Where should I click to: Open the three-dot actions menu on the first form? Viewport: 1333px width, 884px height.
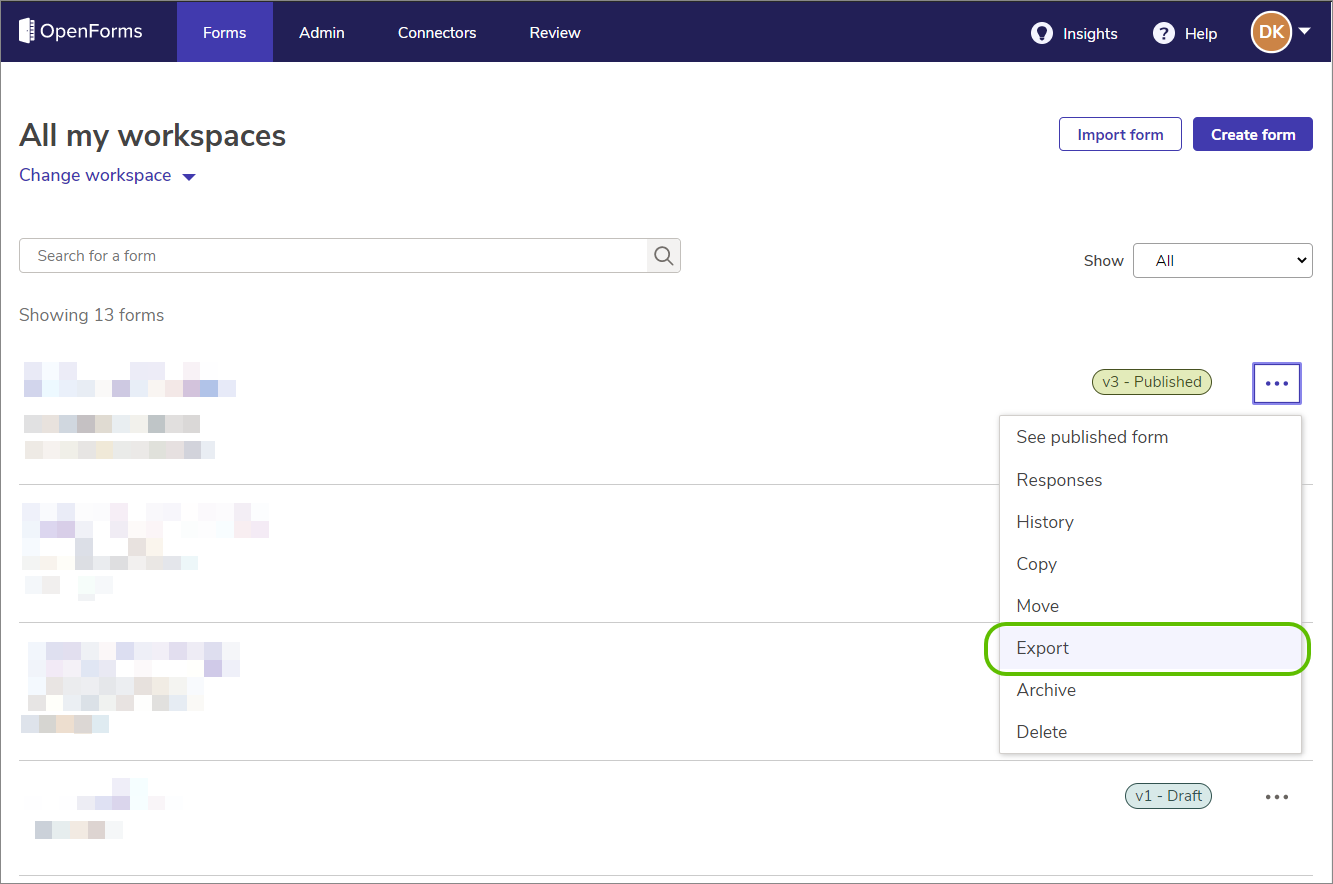click(1276, 382)
